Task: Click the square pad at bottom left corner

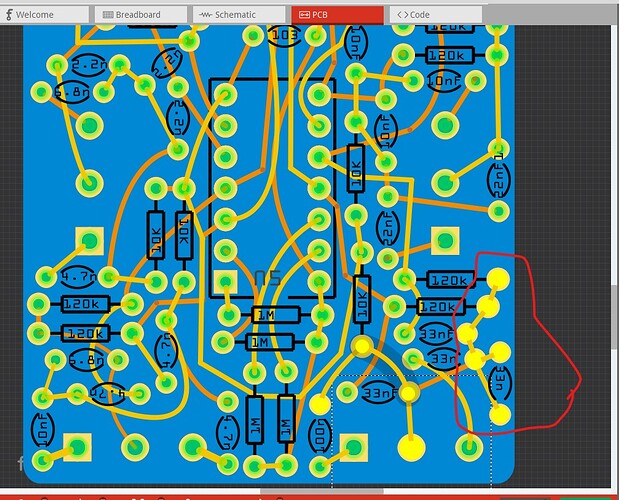Action: pos(76,444)
